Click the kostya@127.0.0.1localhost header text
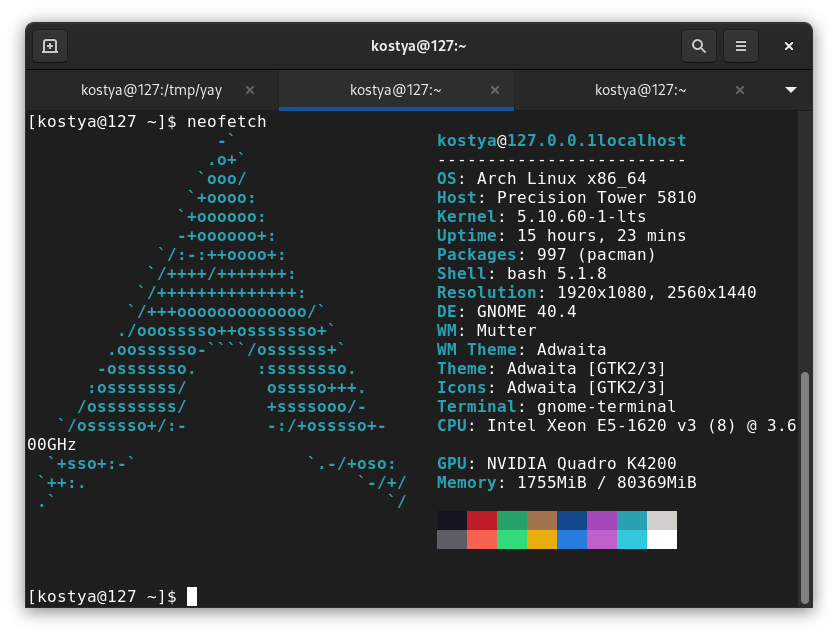 pyautogui.click(x=561, y=141)
